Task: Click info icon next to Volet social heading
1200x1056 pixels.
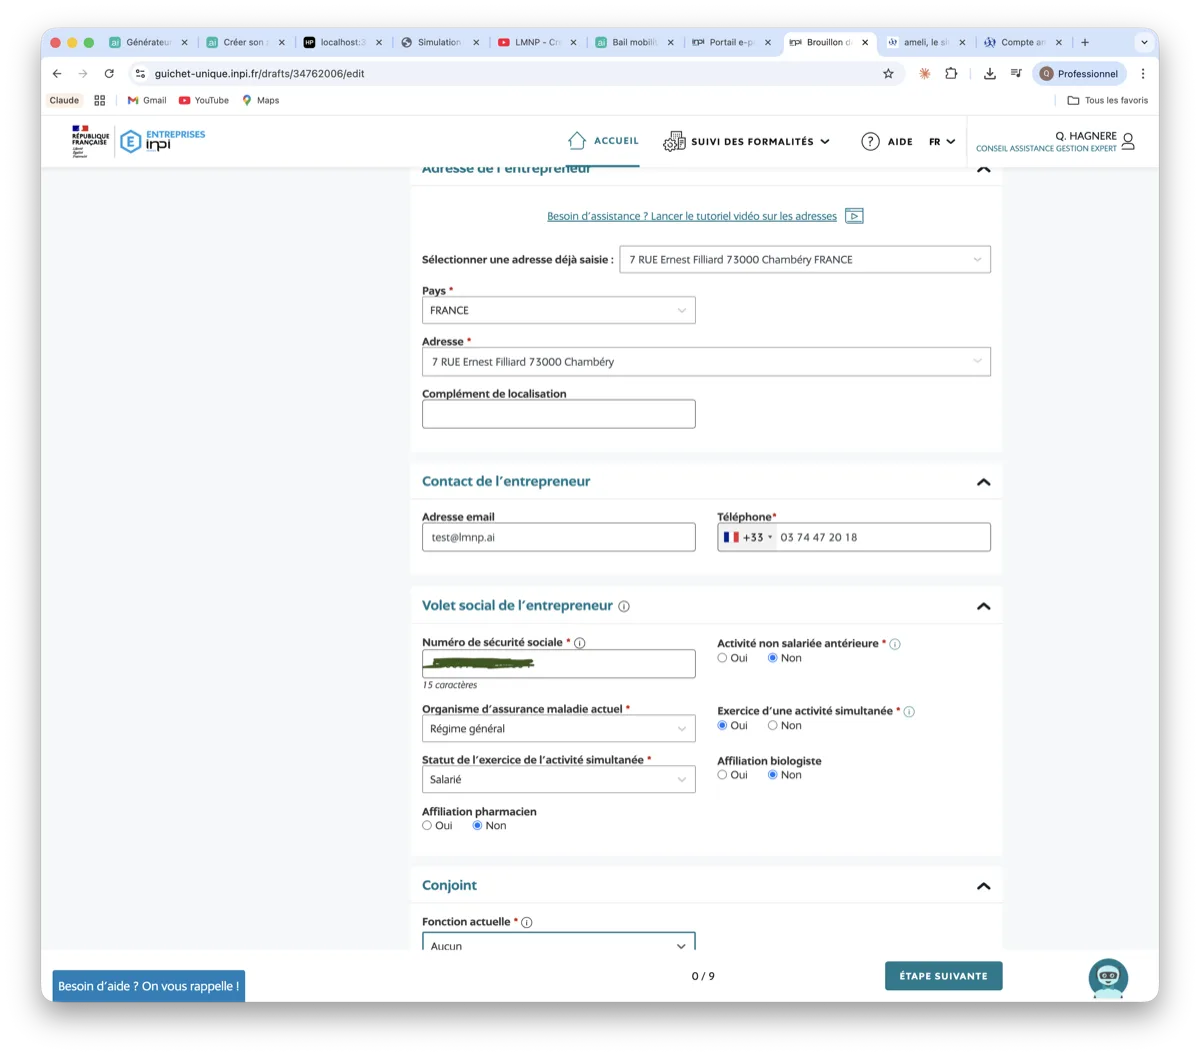Action: pyautogui.click(x=624, y=606)
